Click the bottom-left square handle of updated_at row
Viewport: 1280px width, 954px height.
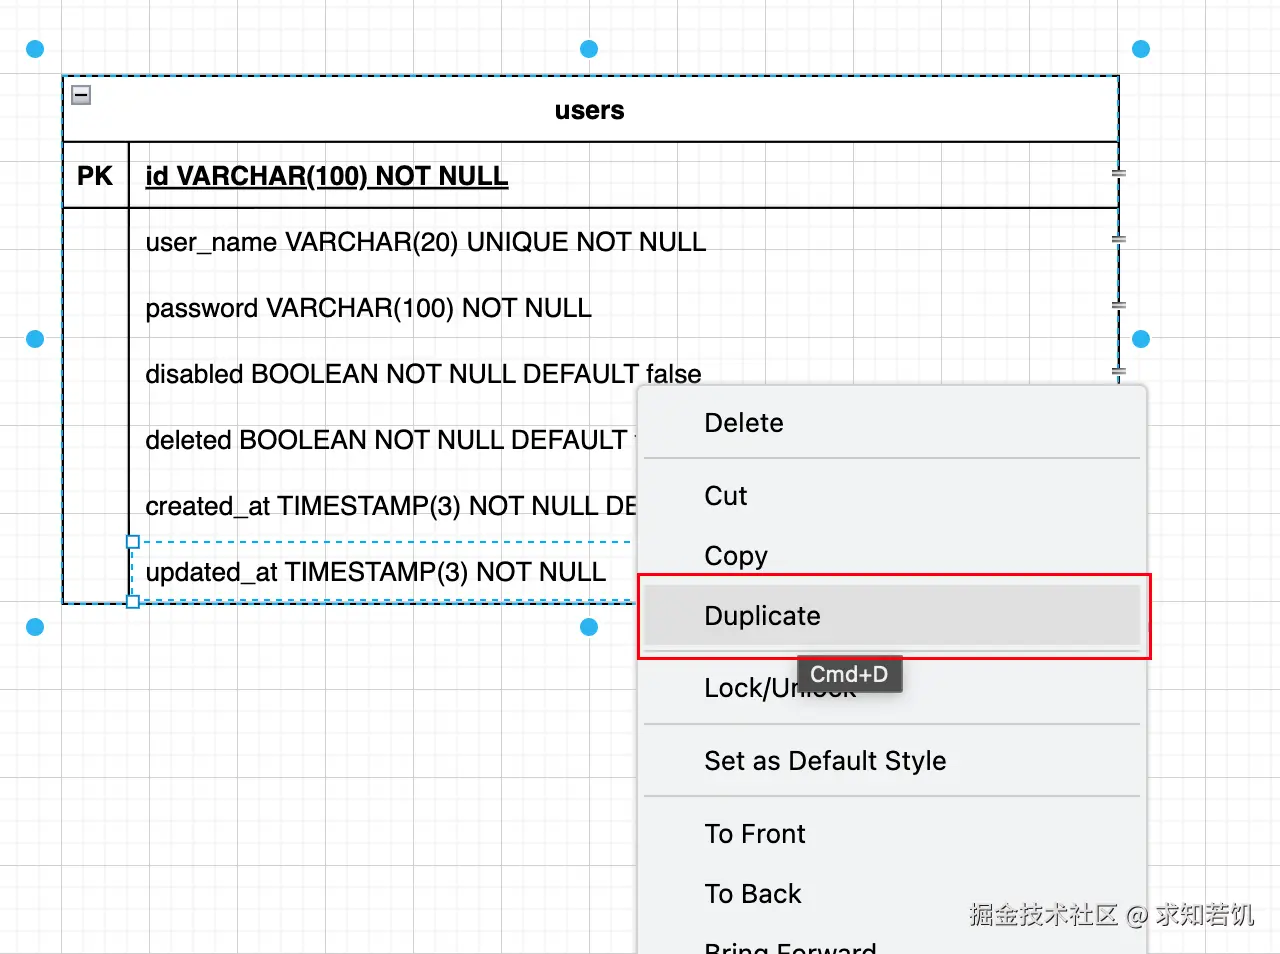pos(133,602)
